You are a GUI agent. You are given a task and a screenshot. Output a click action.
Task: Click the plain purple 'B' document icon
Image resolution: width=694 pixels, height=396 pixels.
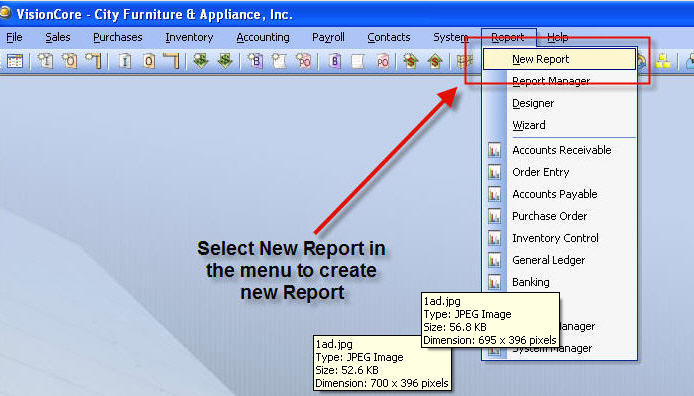[x=335, y=61]
